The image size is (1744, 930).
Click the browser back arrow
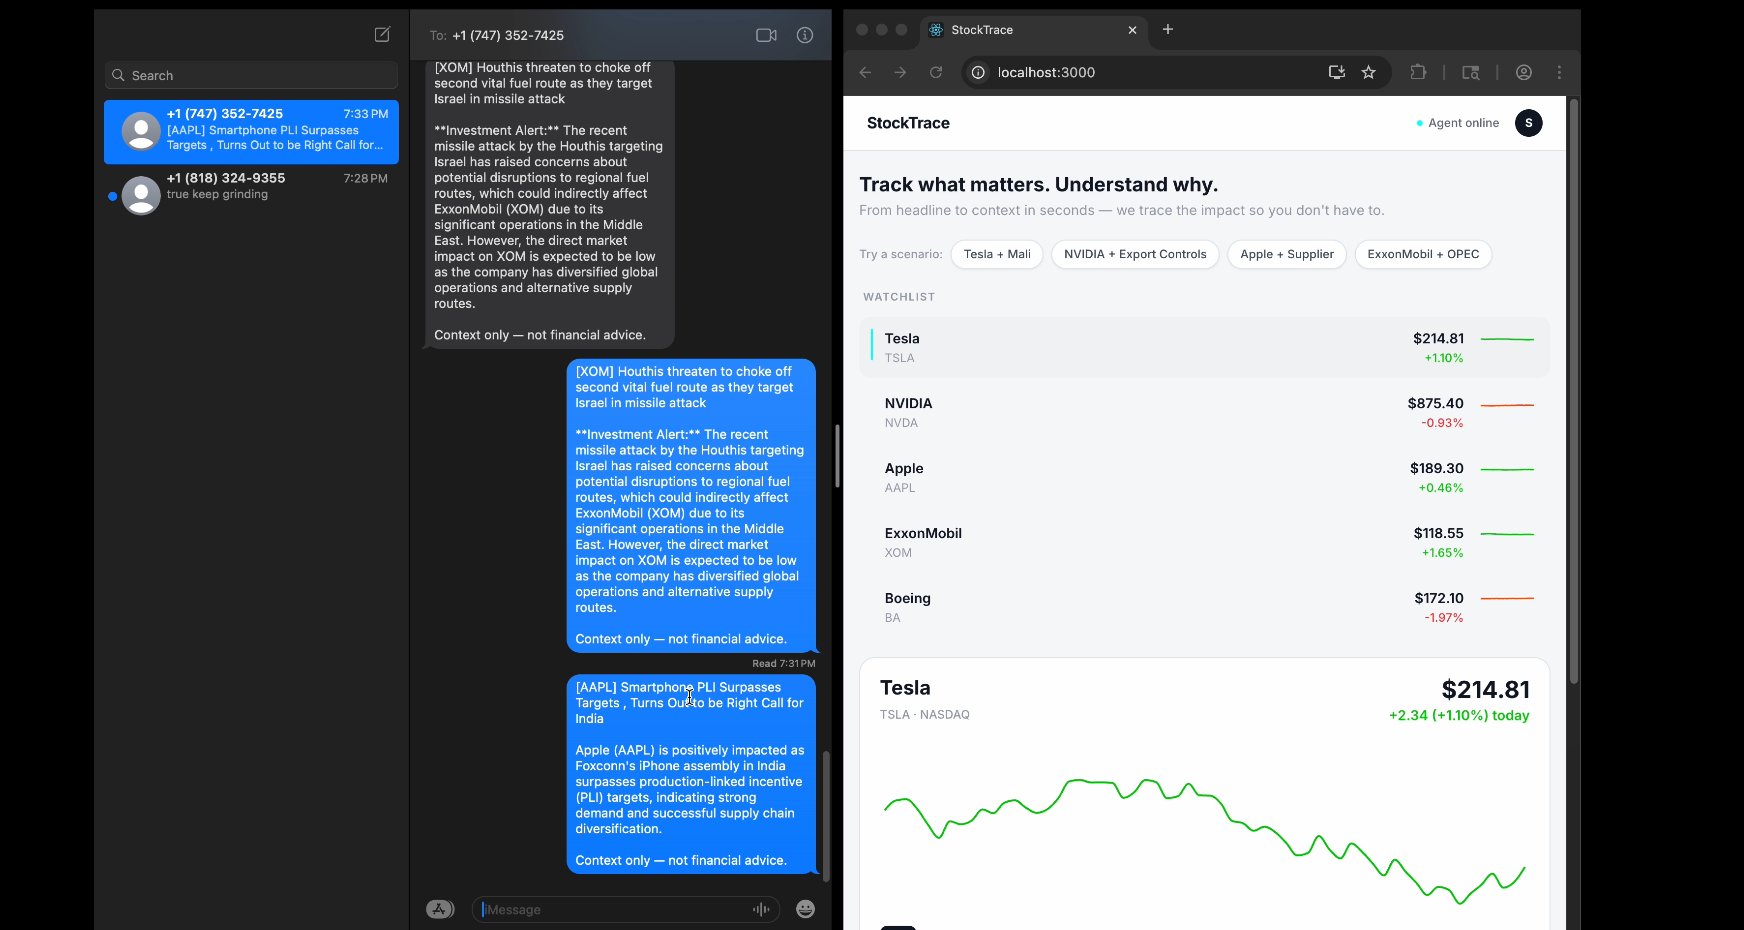pyautogui.click(x=866, y=72)
